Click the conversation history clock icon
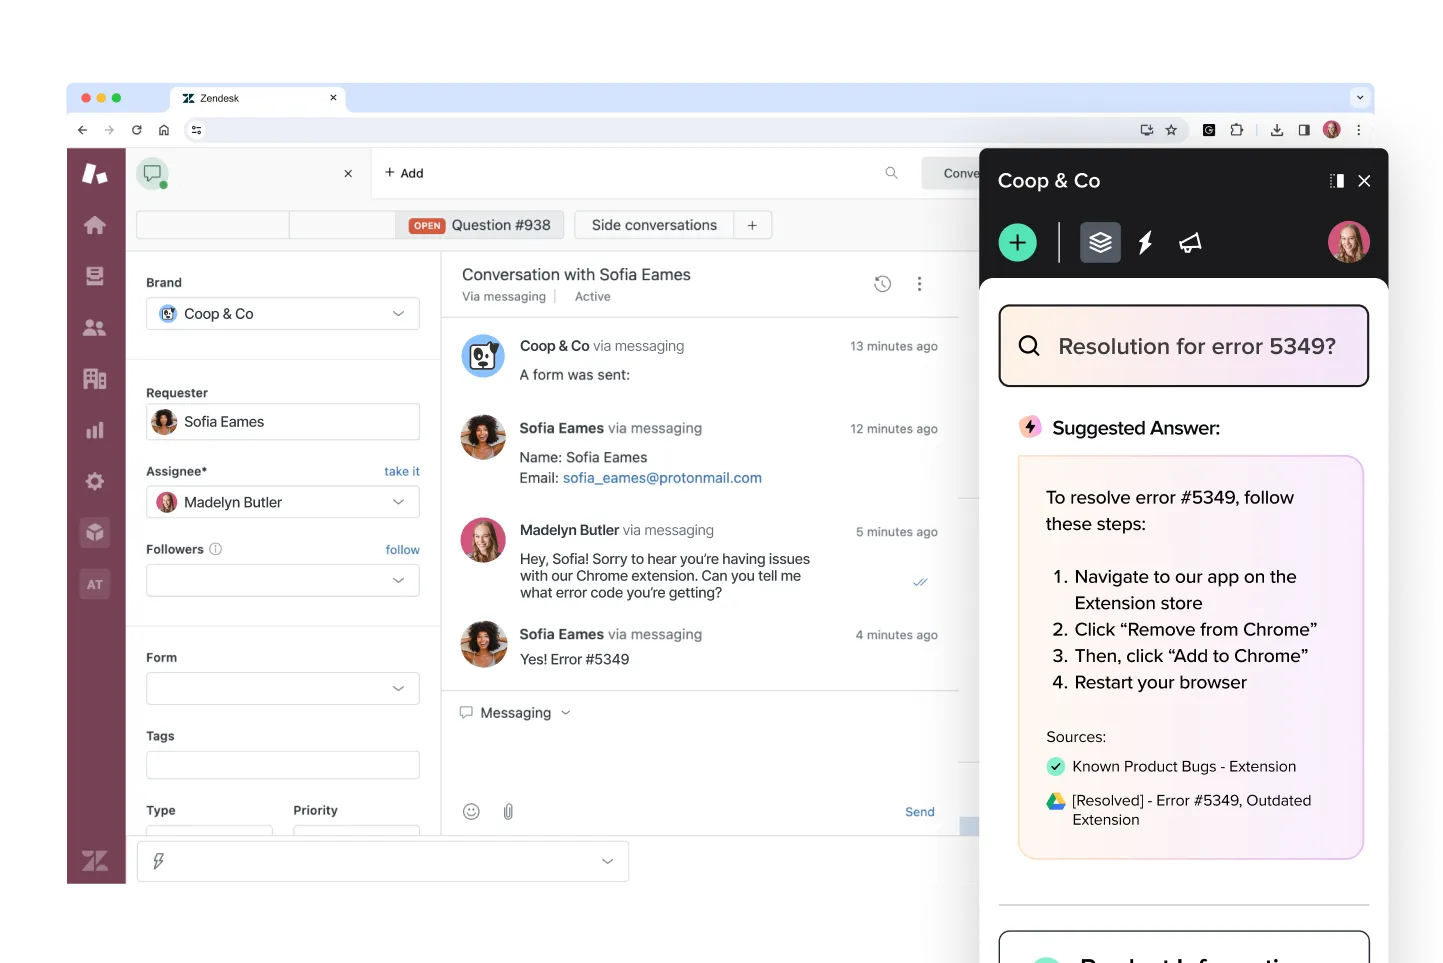Screen dimensions: 1443x963 [x=882, y=284]
